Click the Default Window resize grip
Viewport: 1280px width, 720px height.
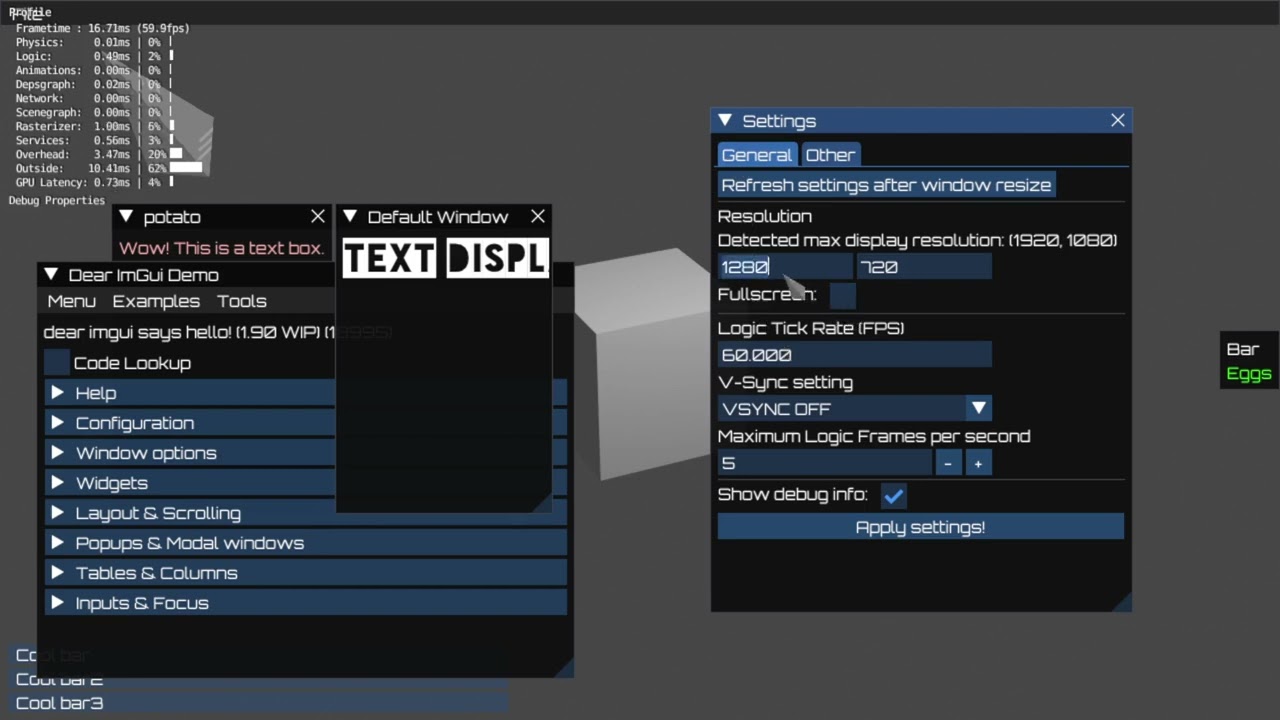542,504
